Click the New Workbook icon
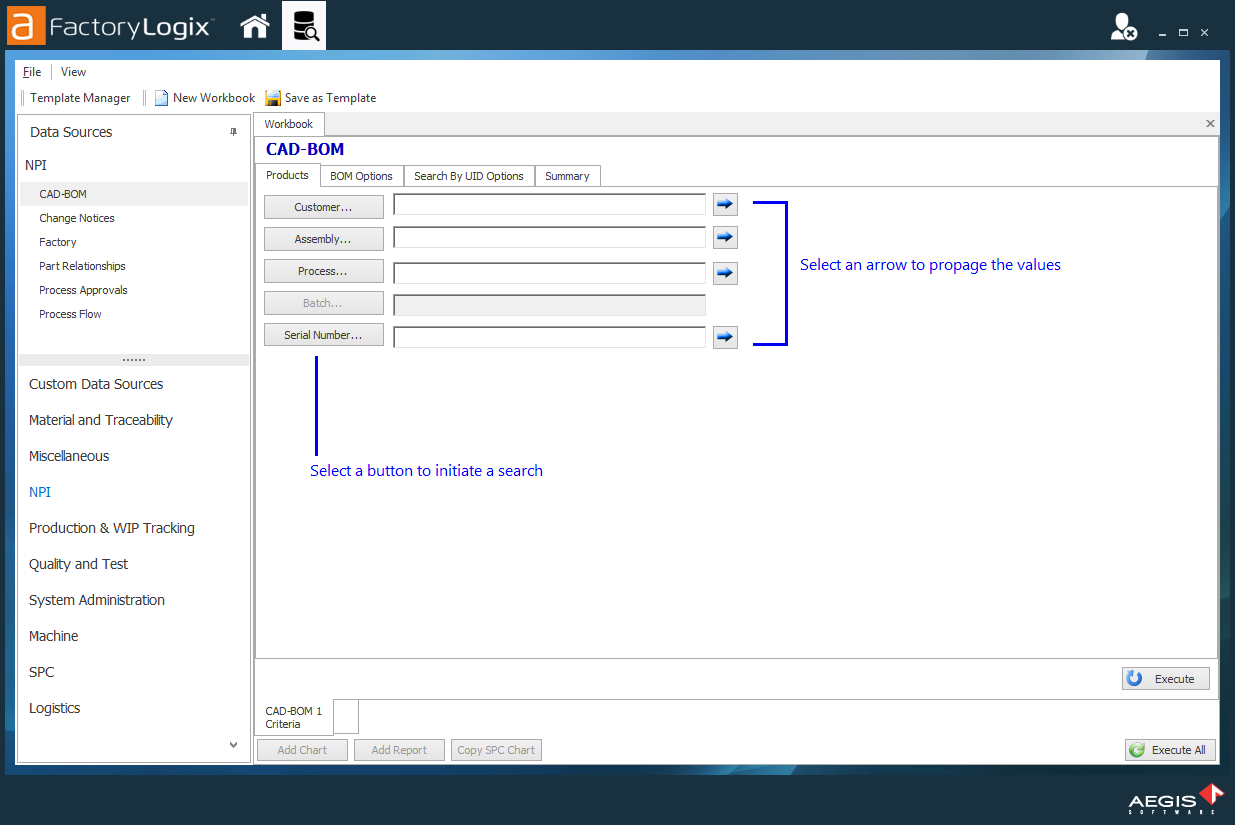Image resolution: width=1235 pixels, height=825 pixels. click(x=161, y=97)
